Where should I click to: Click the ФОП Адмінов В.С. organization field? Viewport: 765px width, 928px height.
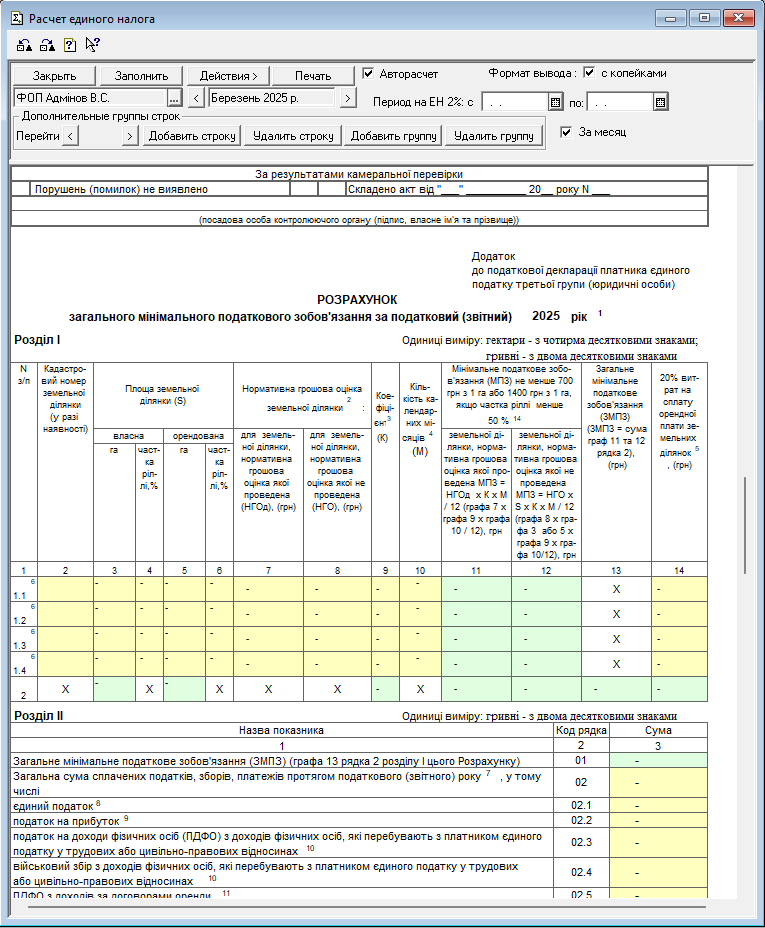point(91,98)
